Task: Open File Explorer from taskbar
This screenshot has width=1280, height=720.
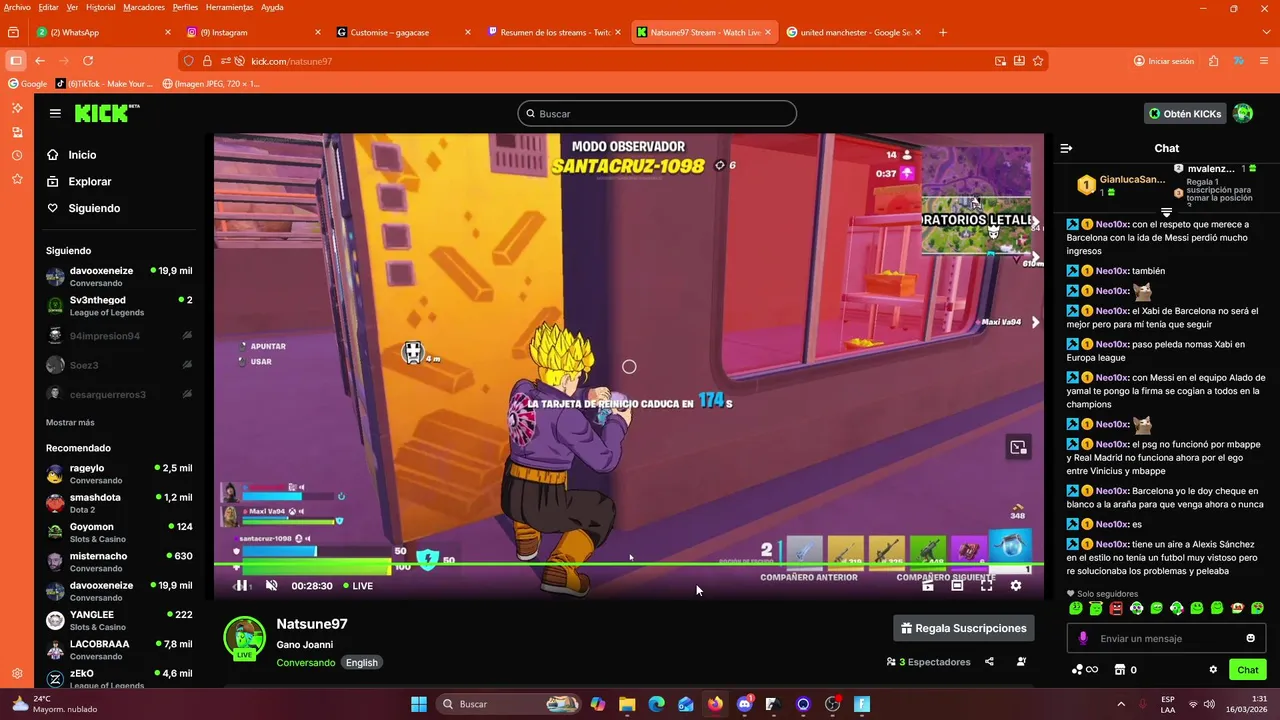Action: tap(627, 704)
